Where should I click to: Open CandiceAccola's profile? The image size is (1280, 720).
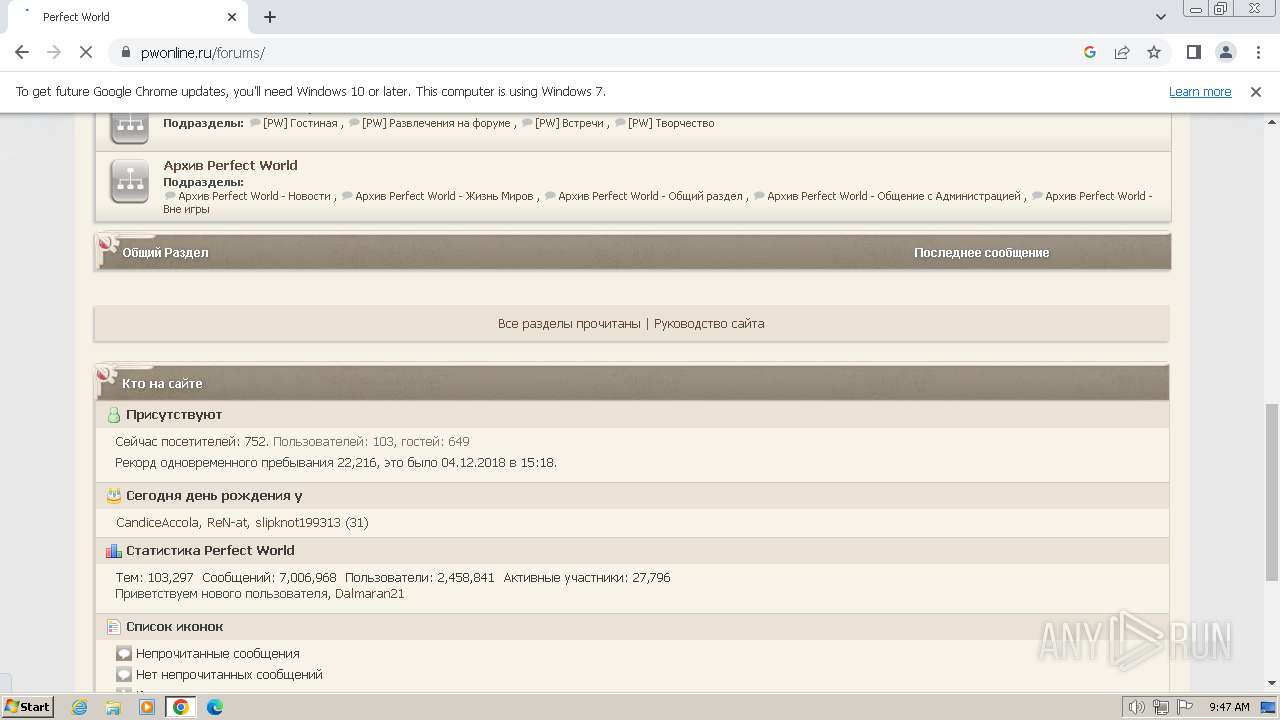[158, 523]
